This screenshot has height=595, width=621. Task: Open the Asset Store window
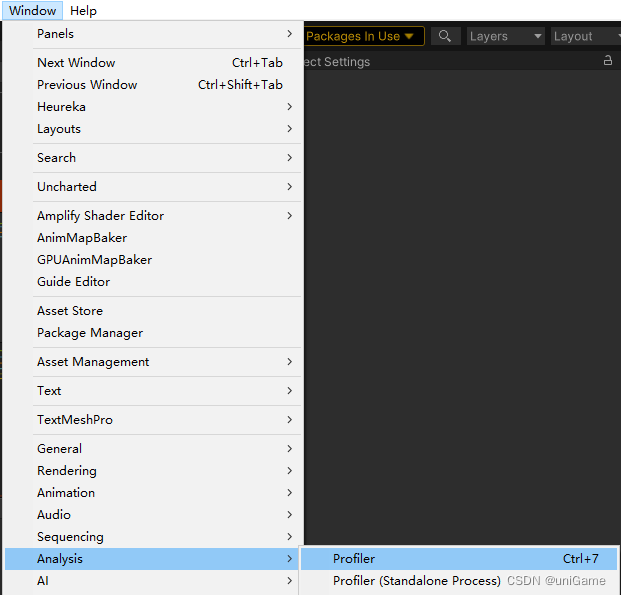point(152,311)
